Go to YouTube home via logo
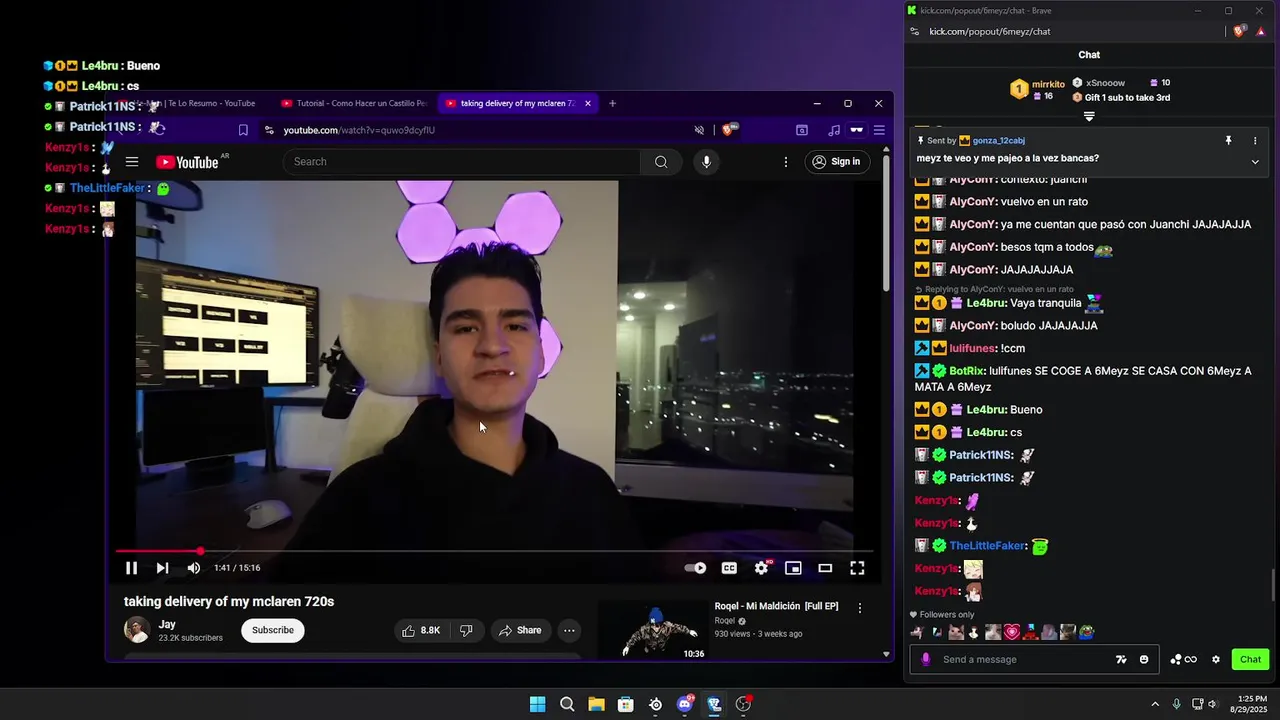Screen dimensions: 1280x720 [x=187, y=162]
